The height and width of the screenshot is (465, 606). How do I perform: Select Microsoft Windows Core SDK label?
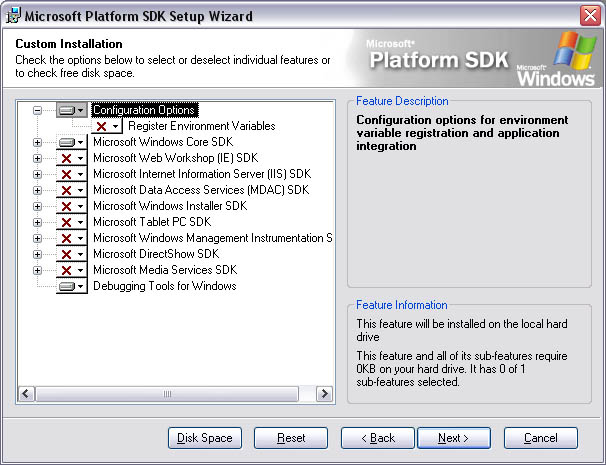(x=163, y=142)
